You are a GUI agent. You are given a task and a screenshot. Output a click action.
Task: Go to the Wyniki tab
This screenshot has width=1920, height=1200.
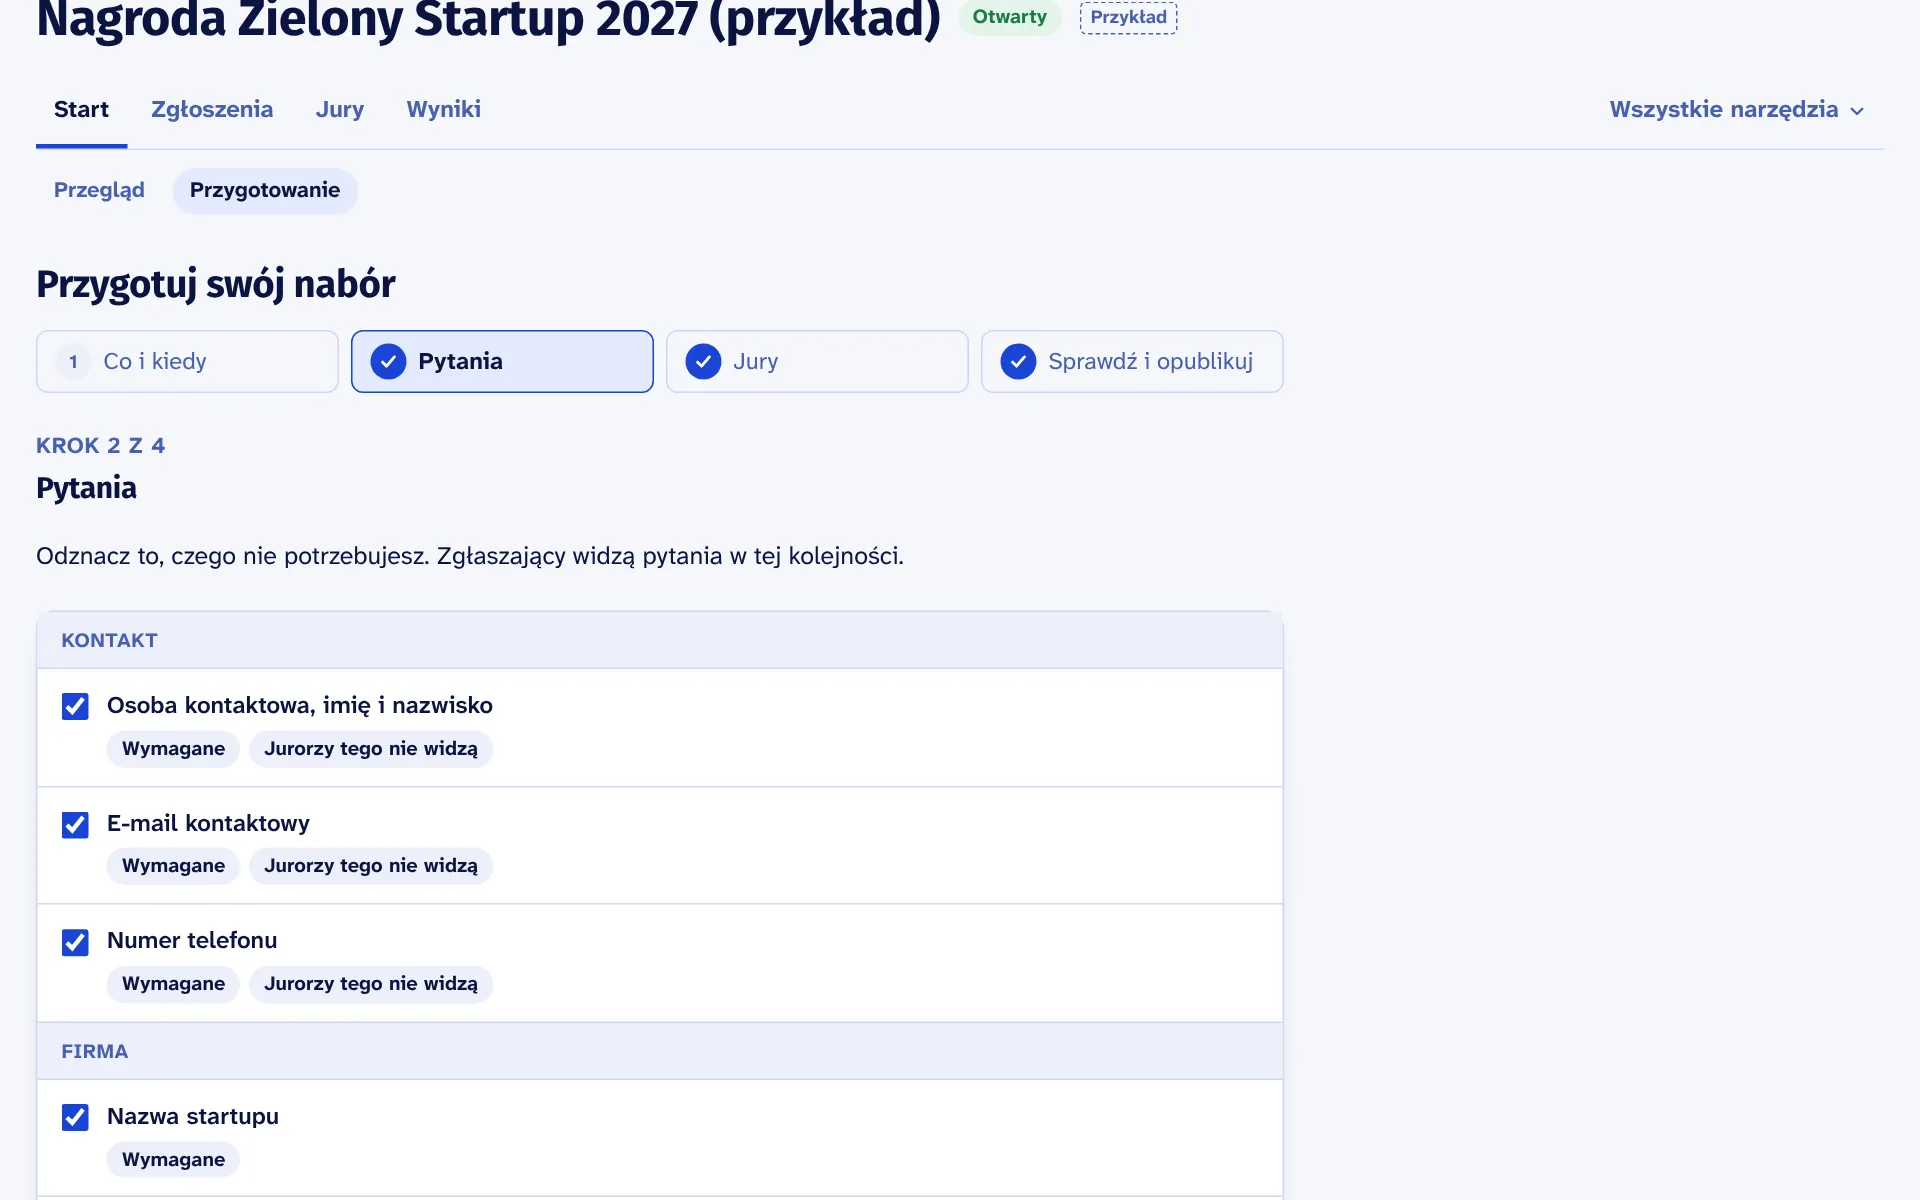tap(443, 109)
